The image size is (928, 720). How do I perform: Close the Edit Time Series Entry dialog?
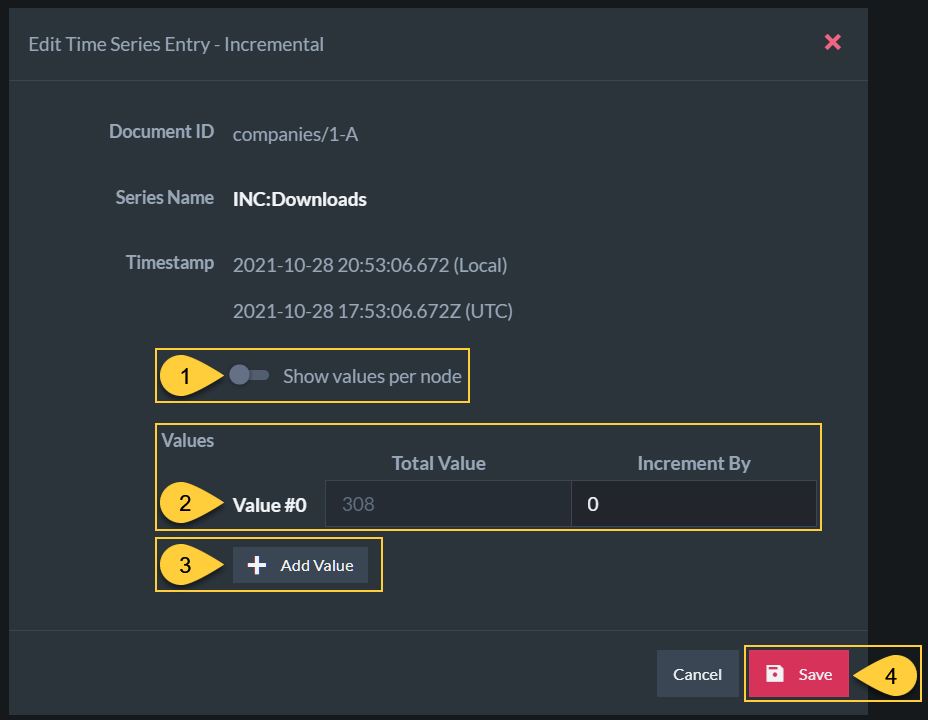click(x=833, y=42)
